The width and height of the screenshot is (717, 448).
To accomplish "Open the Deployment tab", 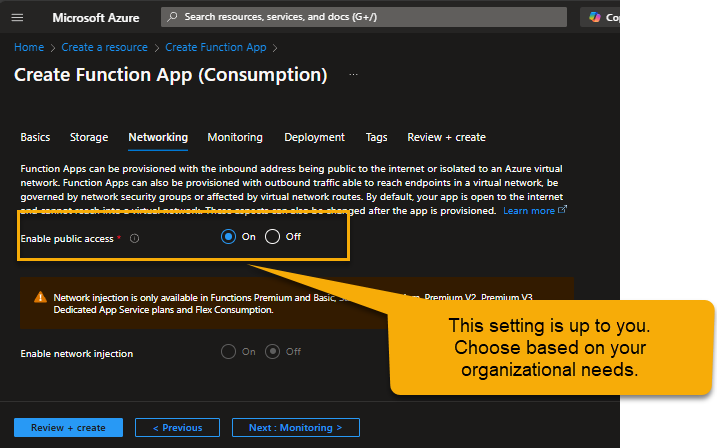I will [315, 137].
